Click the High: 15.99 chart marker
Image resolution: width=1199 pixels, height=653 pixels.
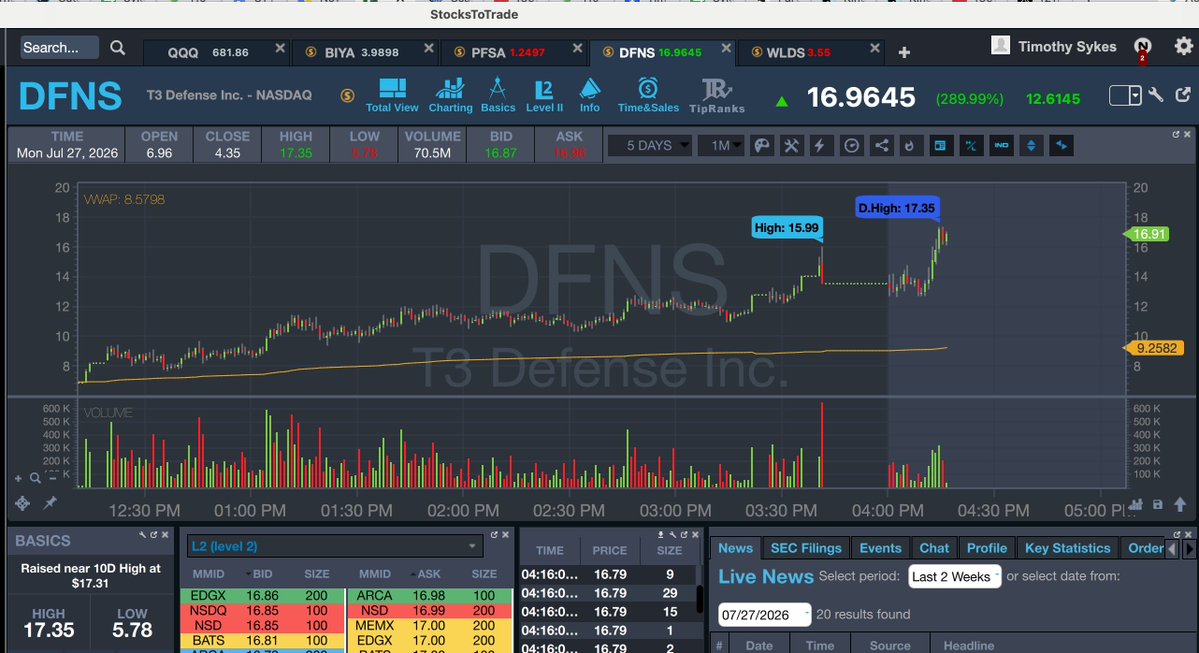tap(787, 227)
